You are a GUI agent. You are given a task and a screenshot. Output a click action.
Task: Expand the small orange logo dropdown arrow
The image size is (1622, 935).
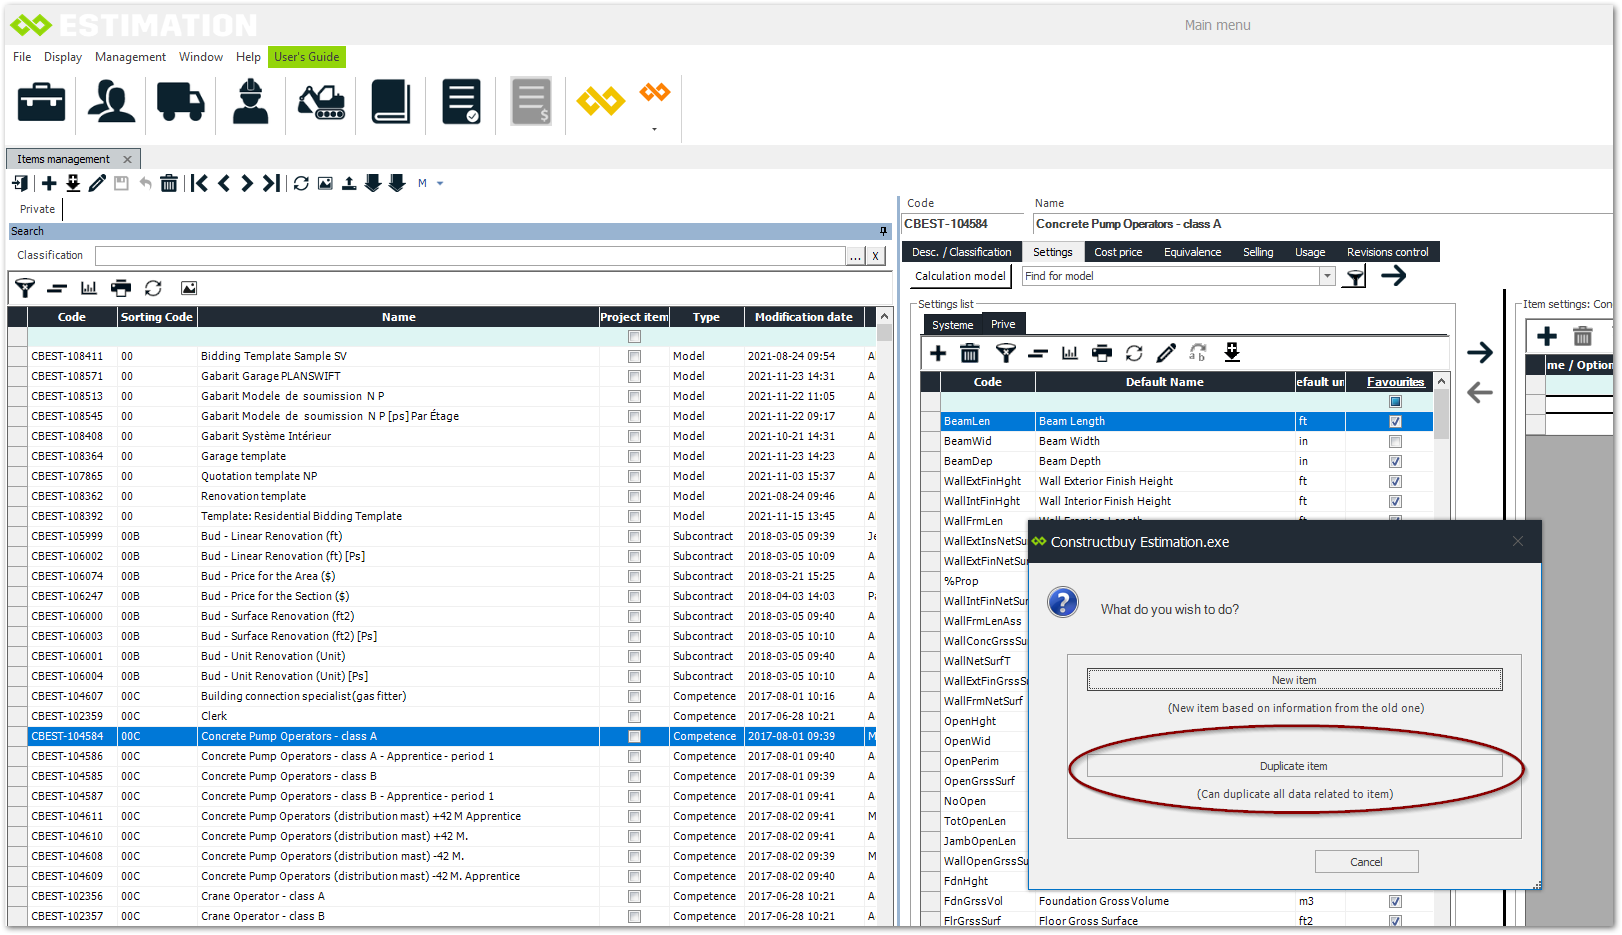coord(655,129)
